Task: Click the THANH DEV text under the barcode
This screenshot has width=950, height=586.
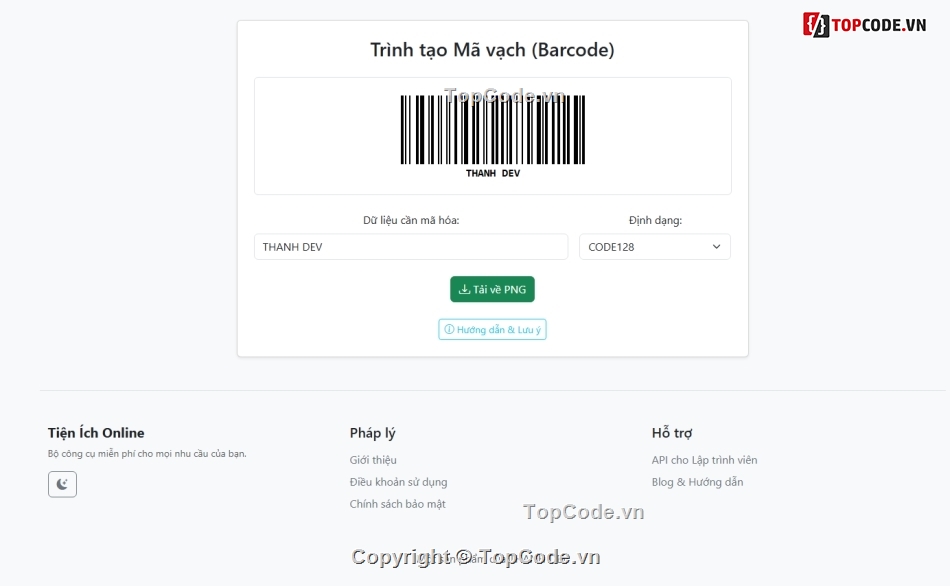Action: point(492,174)
